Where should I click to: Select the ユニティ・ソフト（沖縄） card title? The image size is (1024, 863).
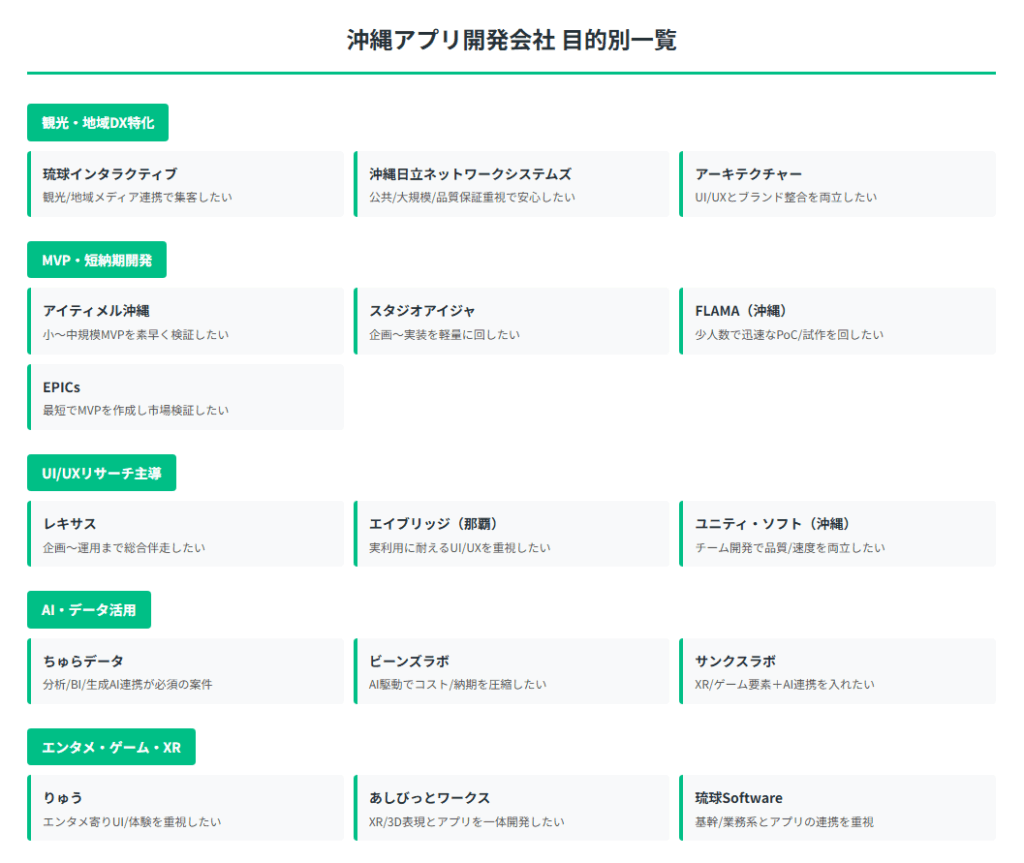pos(772,524)
